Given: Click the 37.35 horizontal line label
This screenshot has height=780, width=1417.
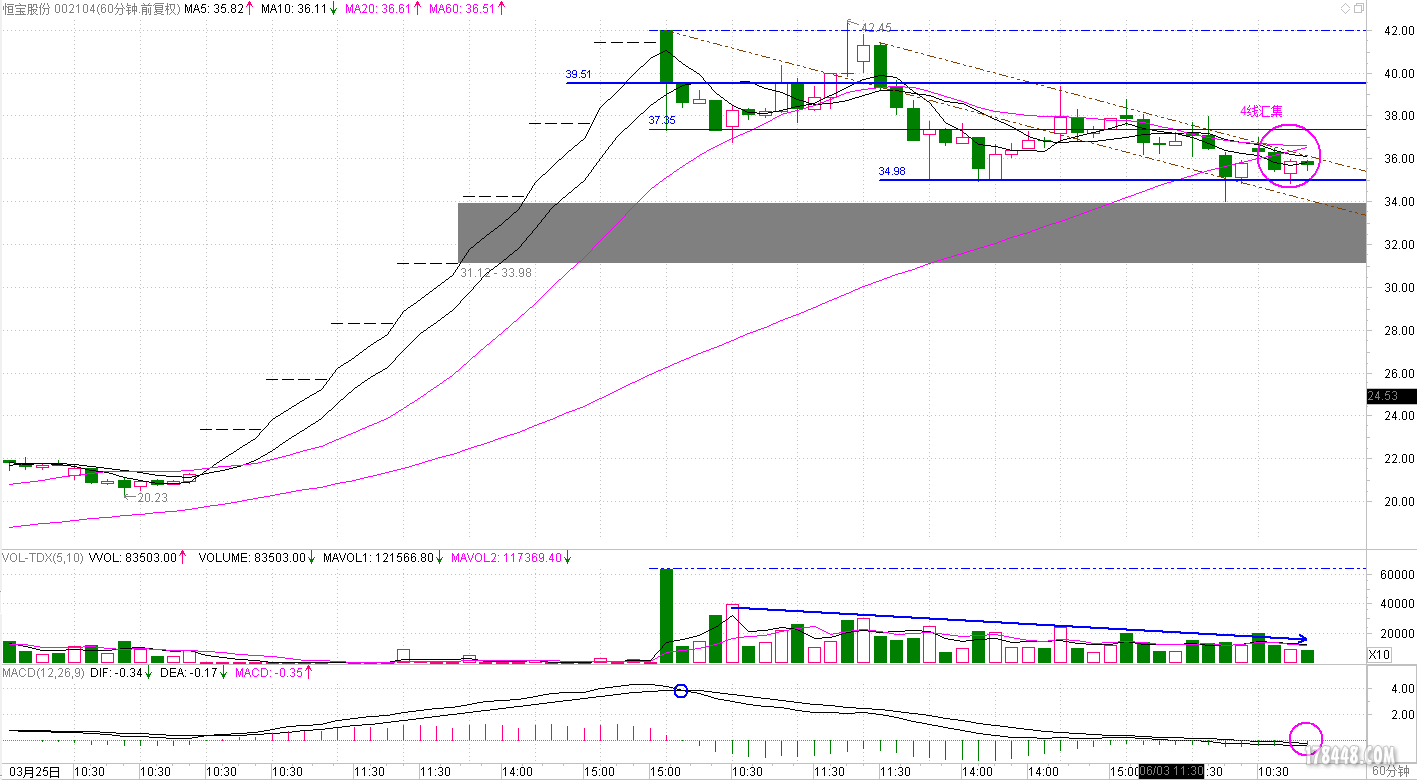Looking at the screenshot, I should [x=662, y=120].
